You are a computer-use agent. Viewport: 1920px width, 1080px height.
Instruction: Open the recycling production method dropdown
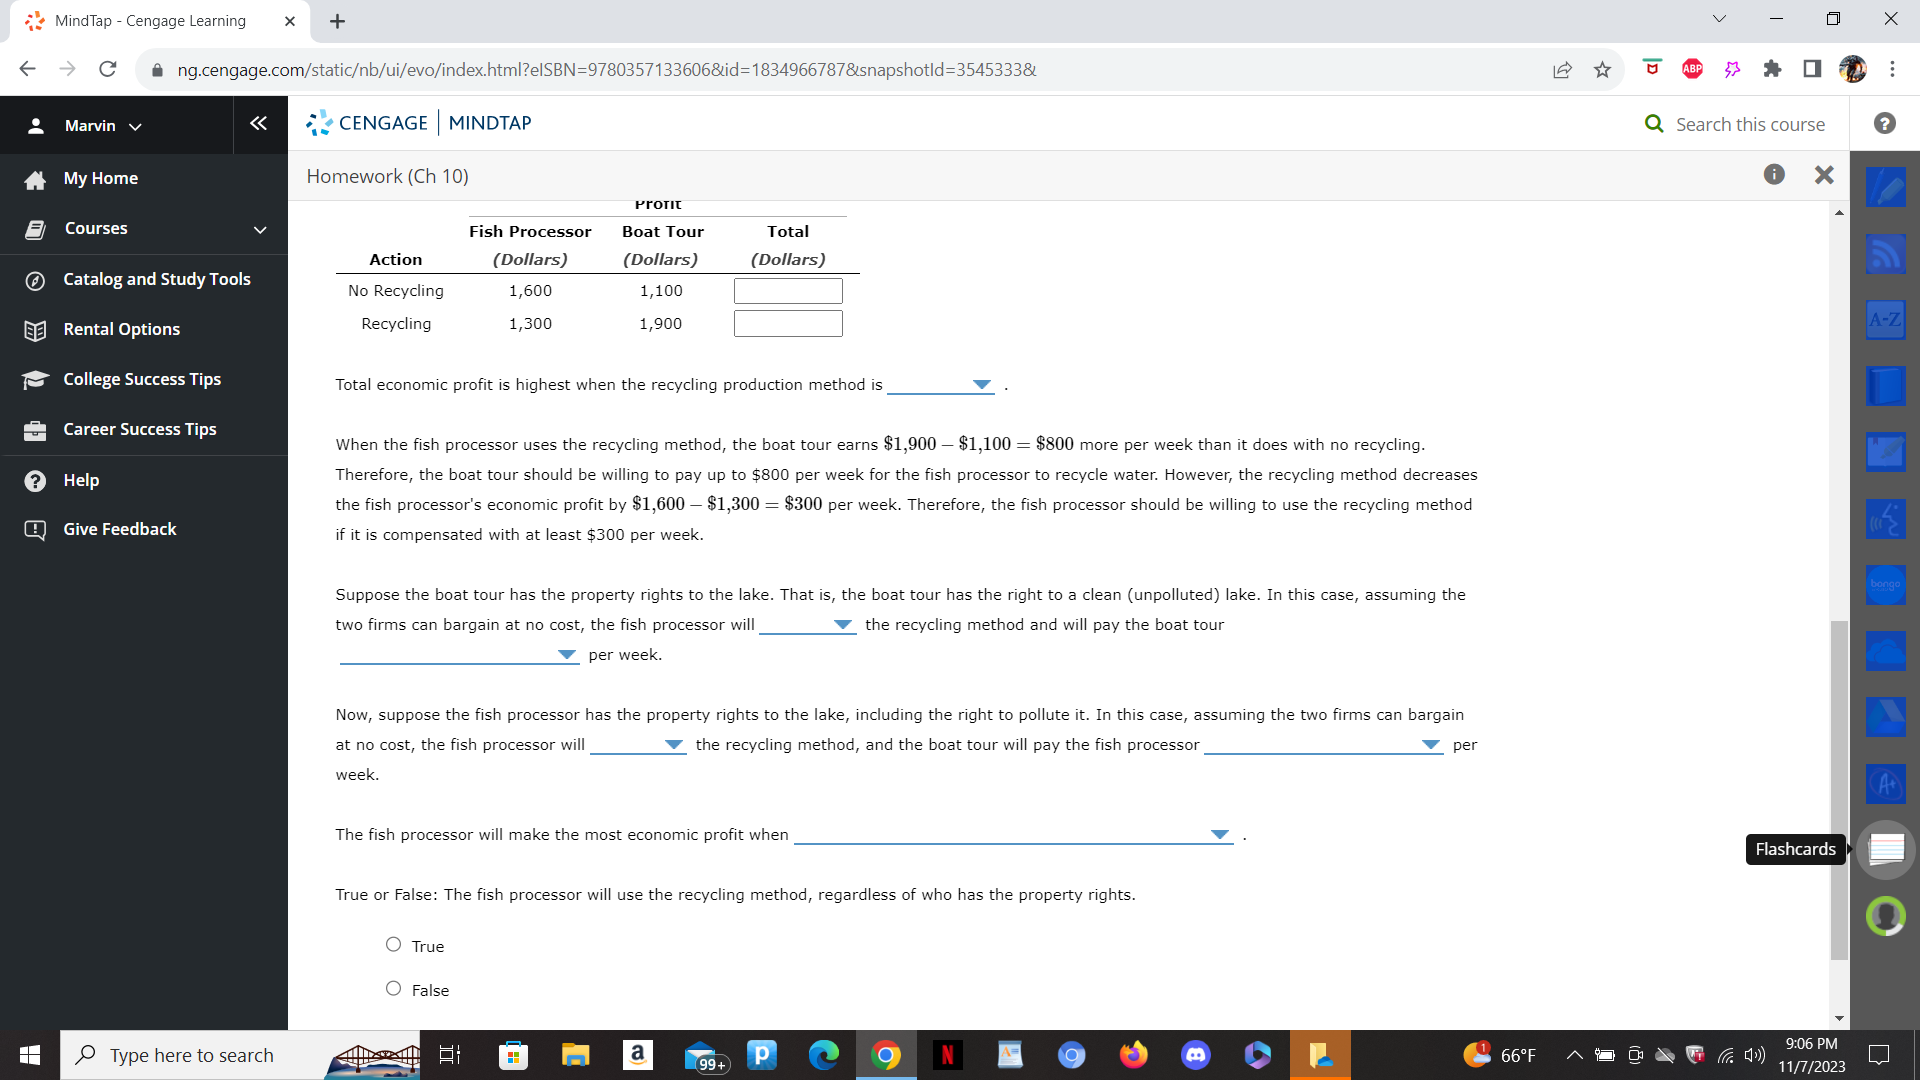(x=941, y=384)
